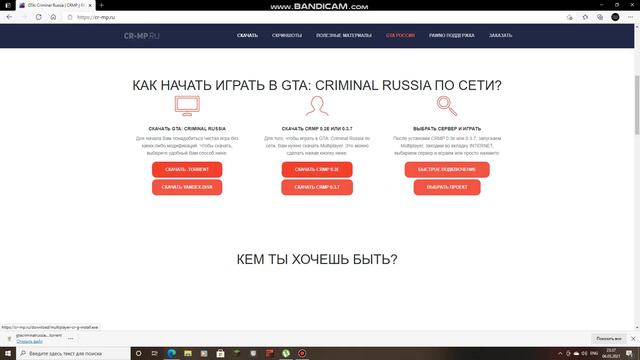Click the monitor icon above download GTA
The image size is (640, 360).
tap(187, 106)
